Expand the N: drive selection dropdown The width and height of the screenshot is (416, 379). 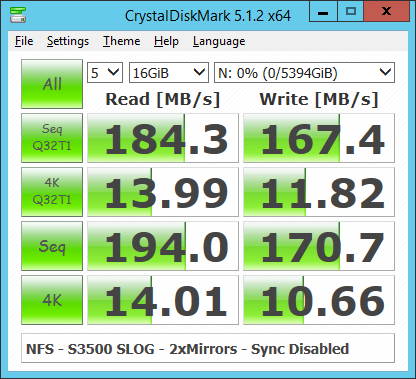[x=304, y=72]
